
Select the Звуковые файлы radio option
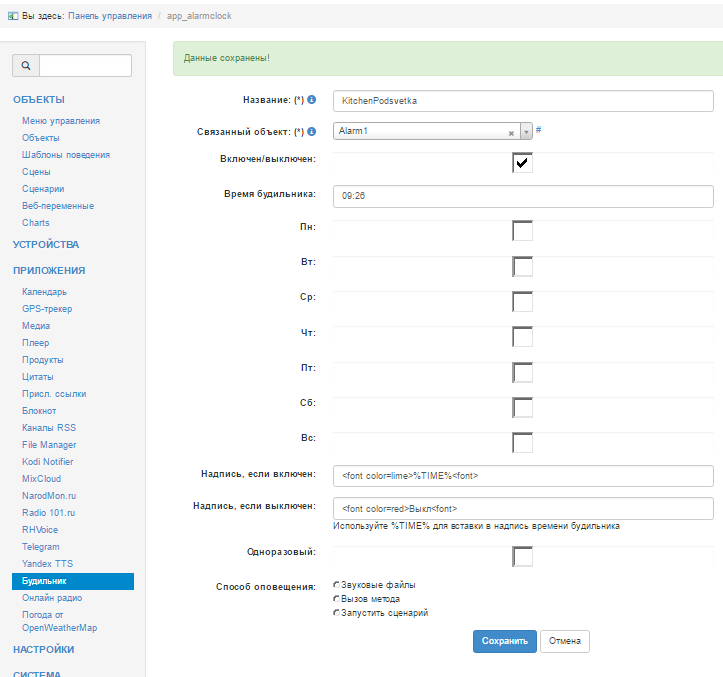(336, 585)
